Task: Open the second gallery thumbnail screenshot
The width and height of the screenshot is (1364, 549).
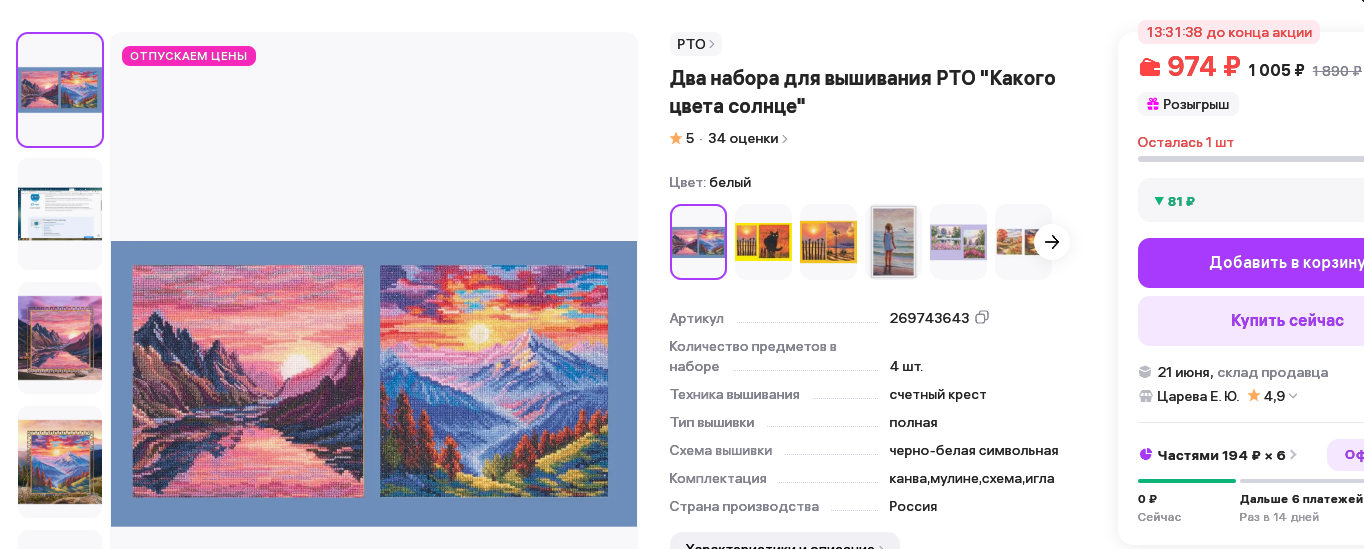Action: coord(60,214)
